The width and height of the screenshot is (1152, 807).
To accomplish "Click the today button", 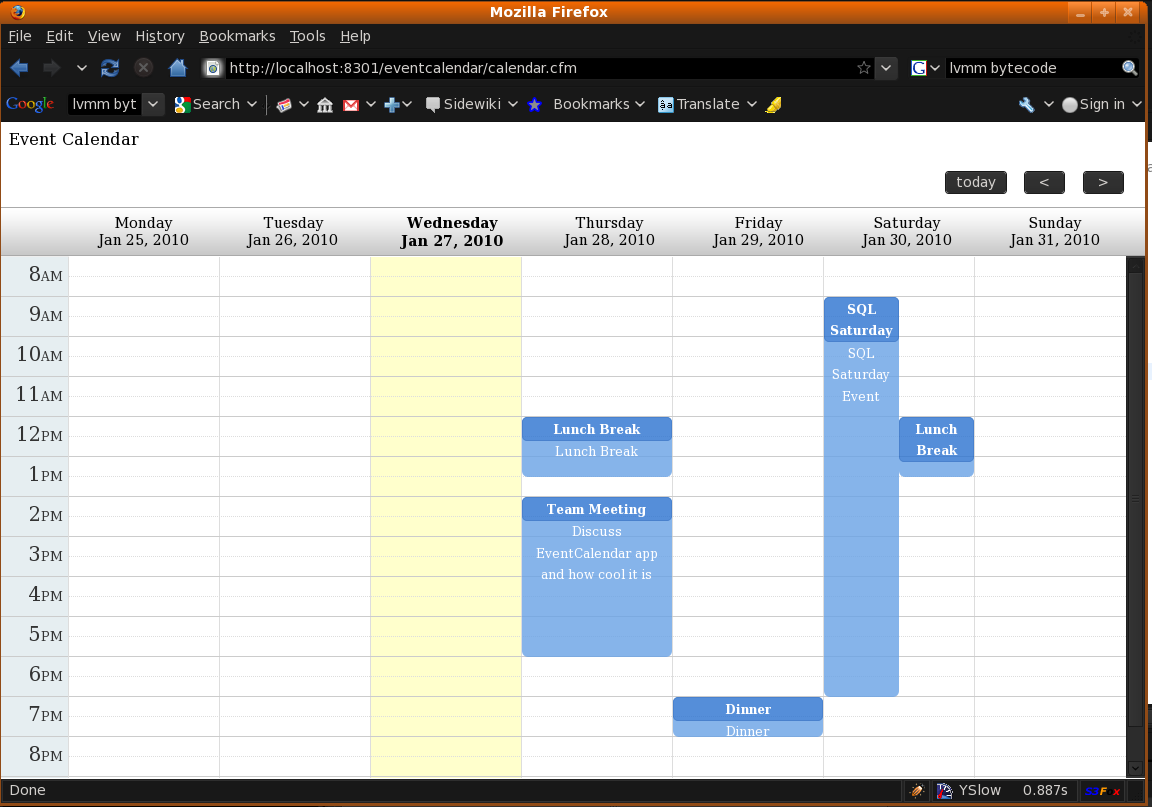I will 975,182.
